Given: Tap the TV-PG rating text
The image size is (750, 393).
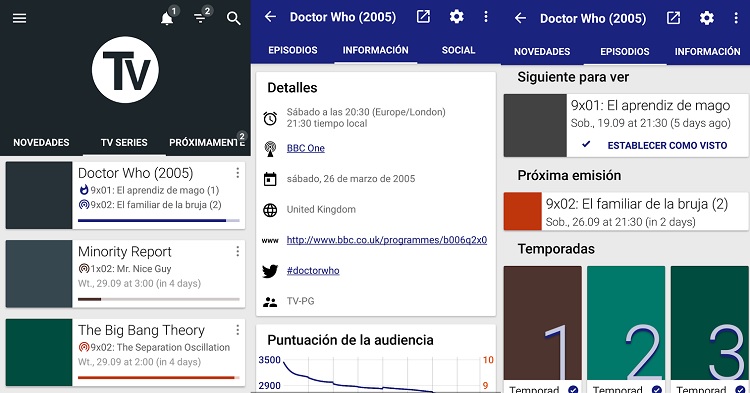Looking at the screenshot, I should point(300,301).
